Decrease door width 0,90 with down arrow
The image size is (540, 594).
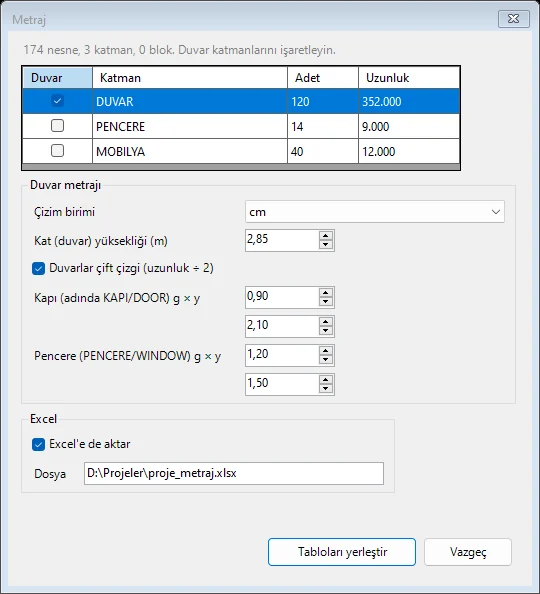pos(326,302)
